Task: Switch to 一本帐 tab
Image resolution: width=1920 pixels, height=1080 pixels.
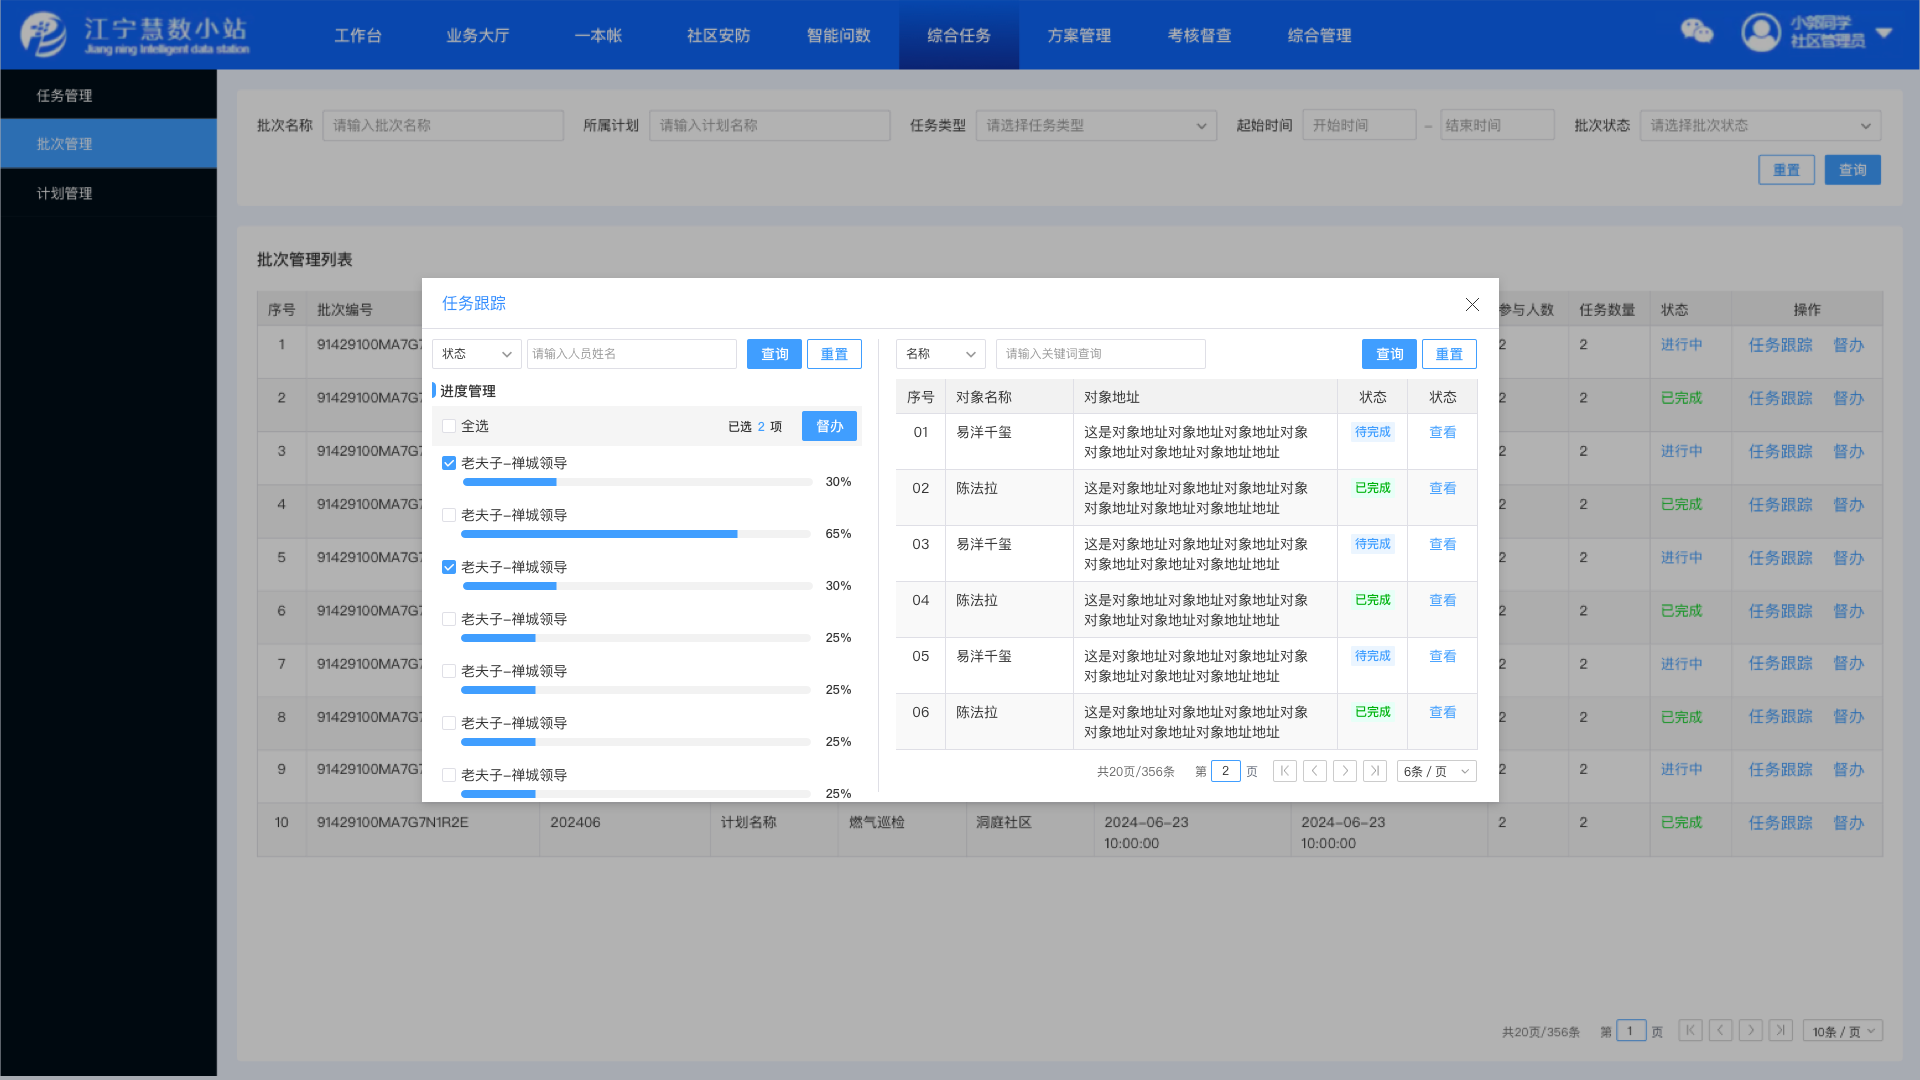Action: point(598,35)
